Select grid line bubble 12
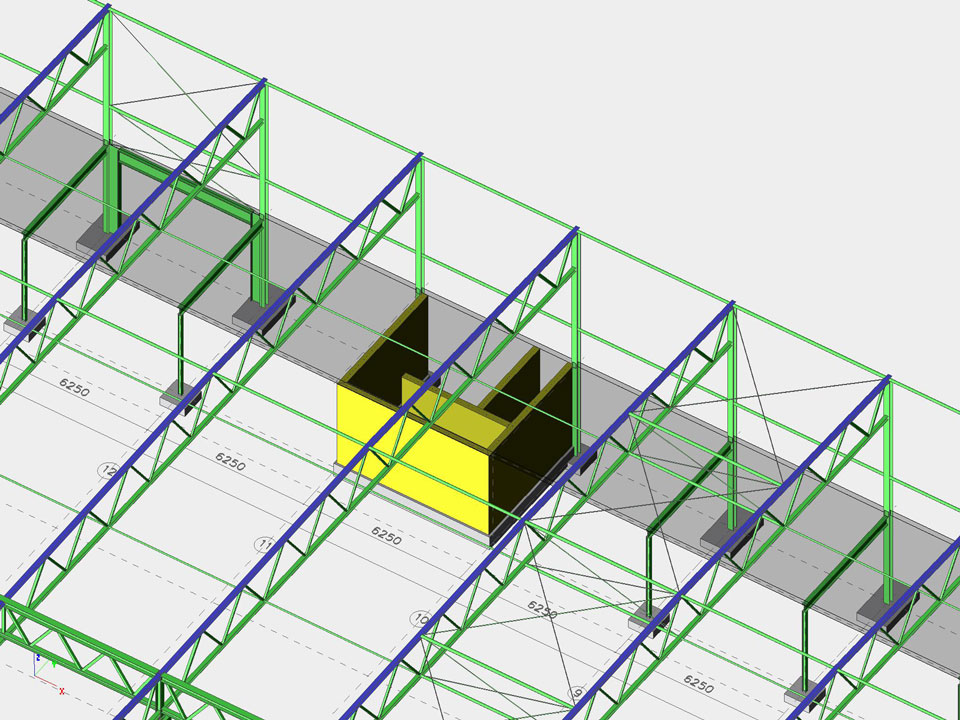The height and width of the screenshot is (720, 960). [x=109, y=469]
